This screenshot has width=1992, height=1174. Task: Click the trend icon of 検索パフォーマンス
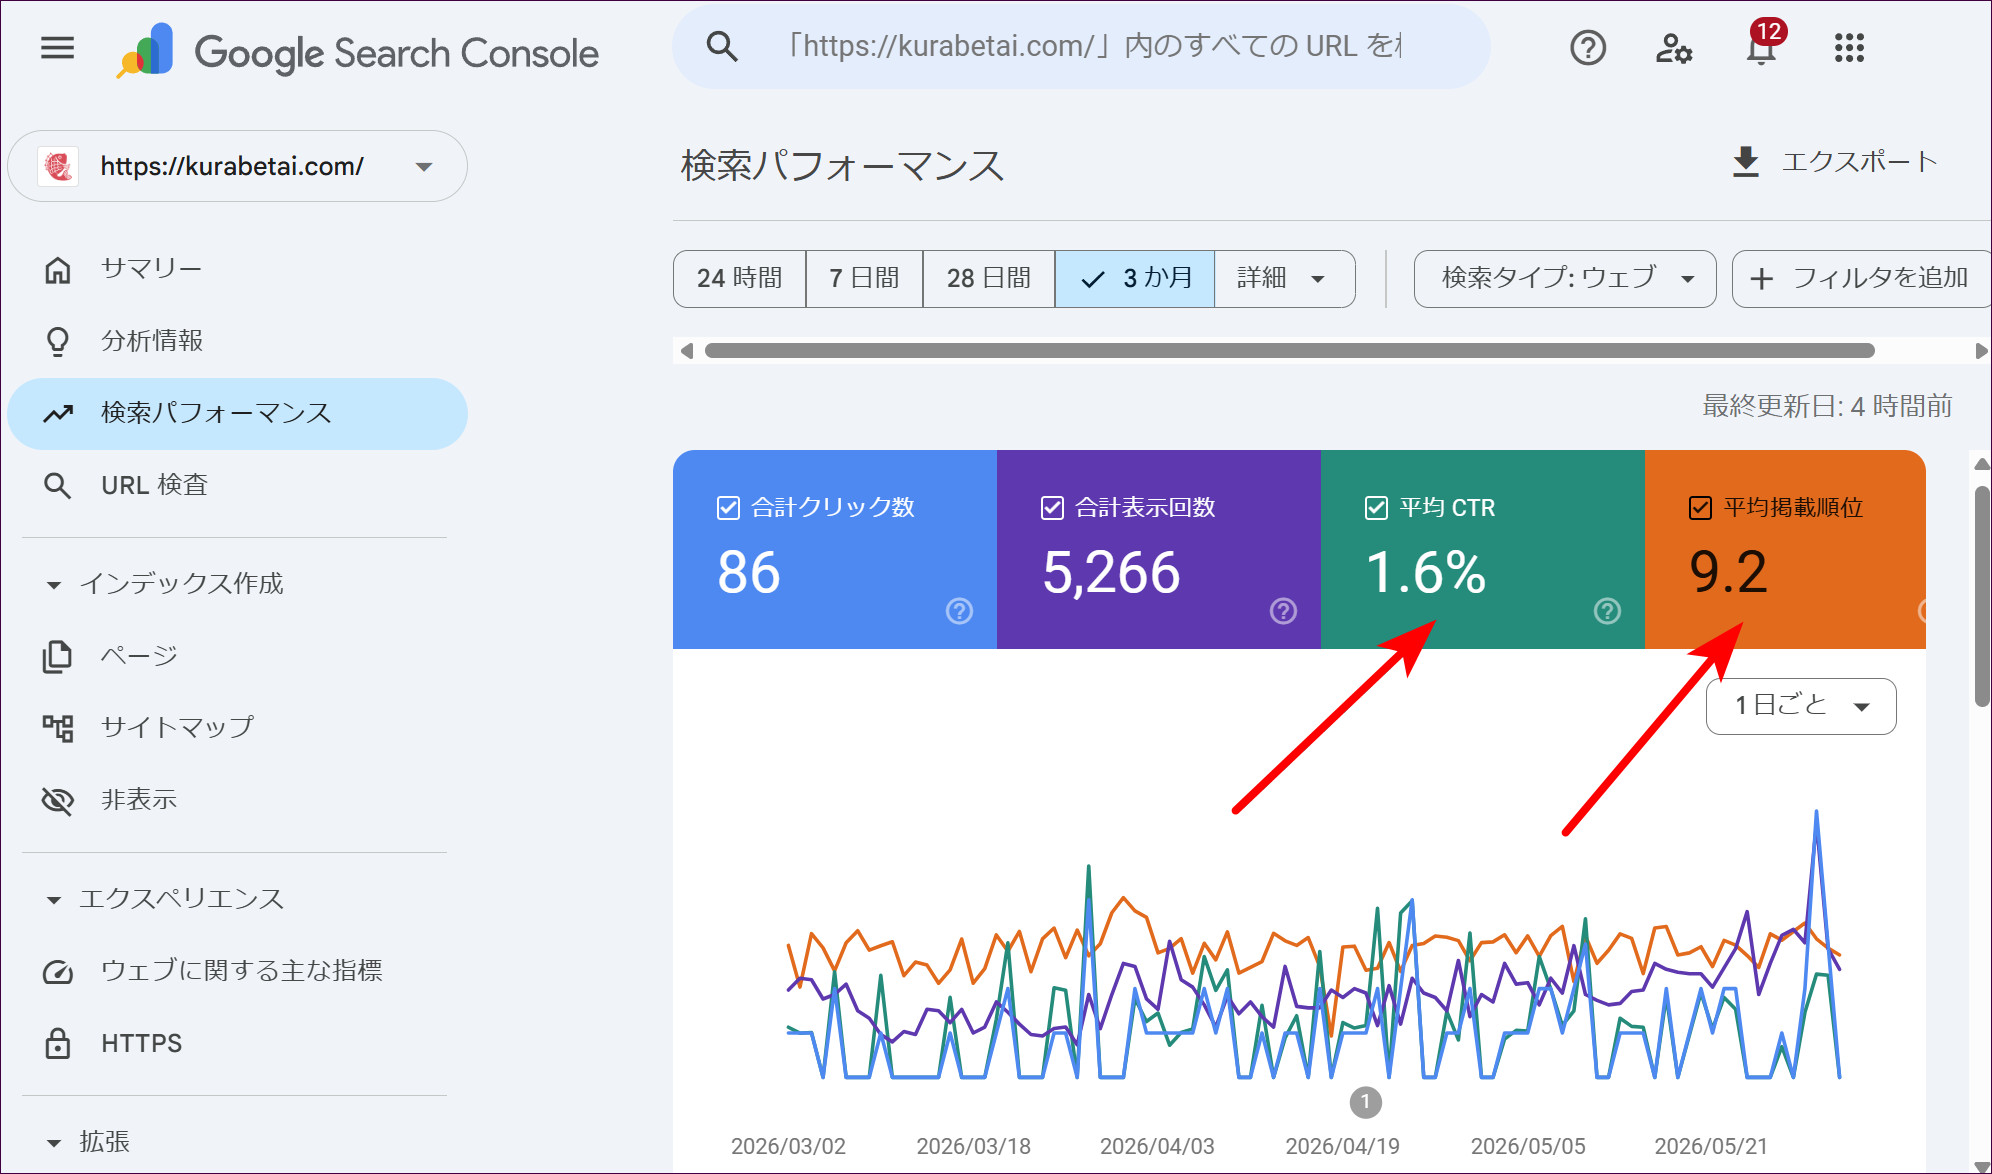(x=58, y=413)
